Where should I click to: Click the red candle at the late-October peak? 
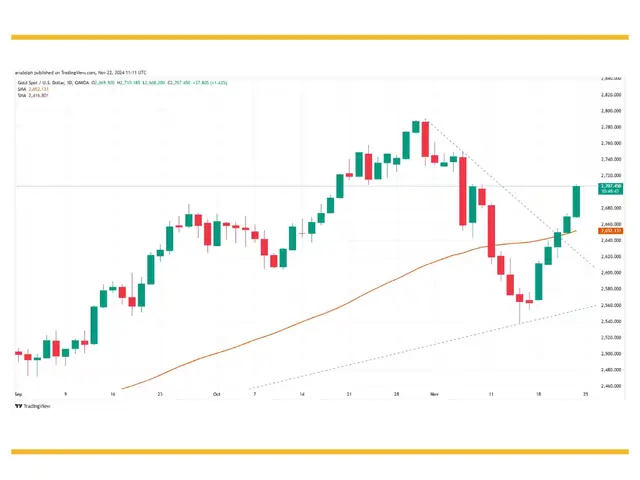[425, 139]
